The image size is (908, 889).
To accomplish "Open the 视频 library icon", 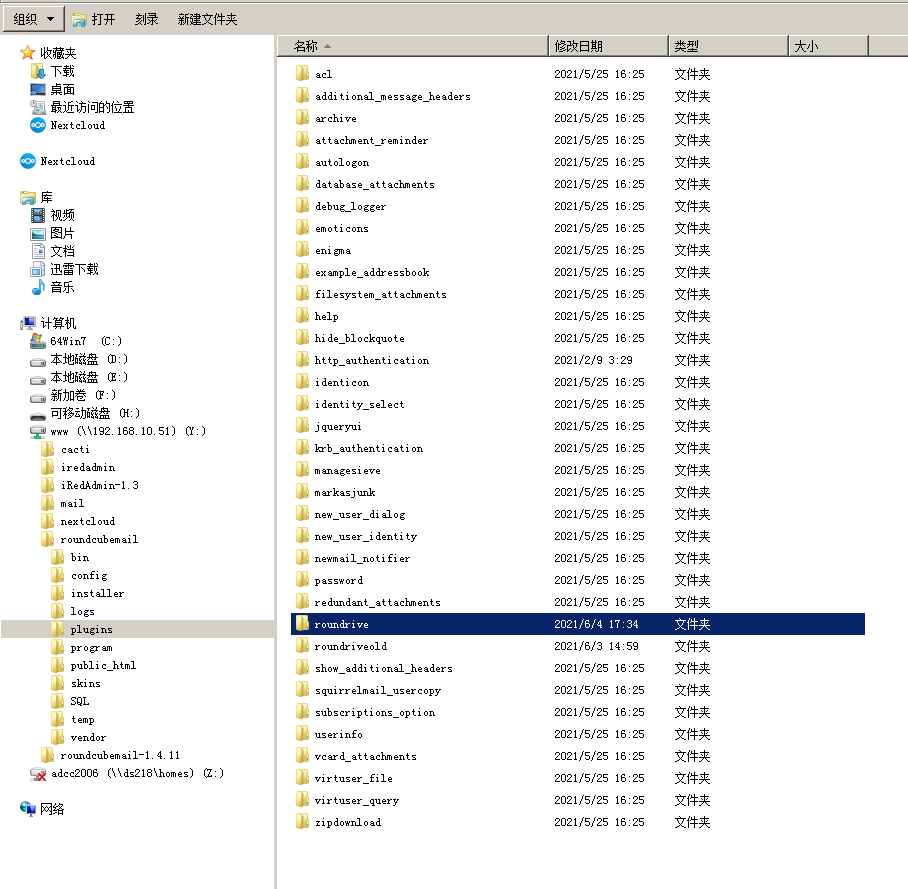I will 38,215.
